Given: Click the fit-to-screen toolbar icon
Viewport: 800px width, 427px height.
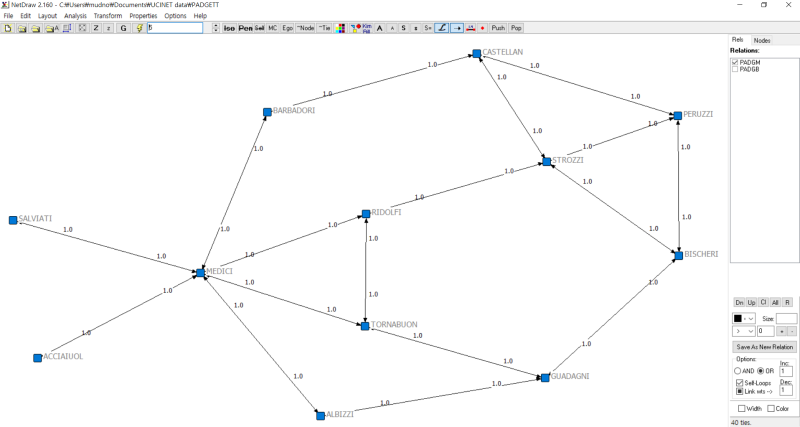Looking at the screenshot, I should 82,28.
